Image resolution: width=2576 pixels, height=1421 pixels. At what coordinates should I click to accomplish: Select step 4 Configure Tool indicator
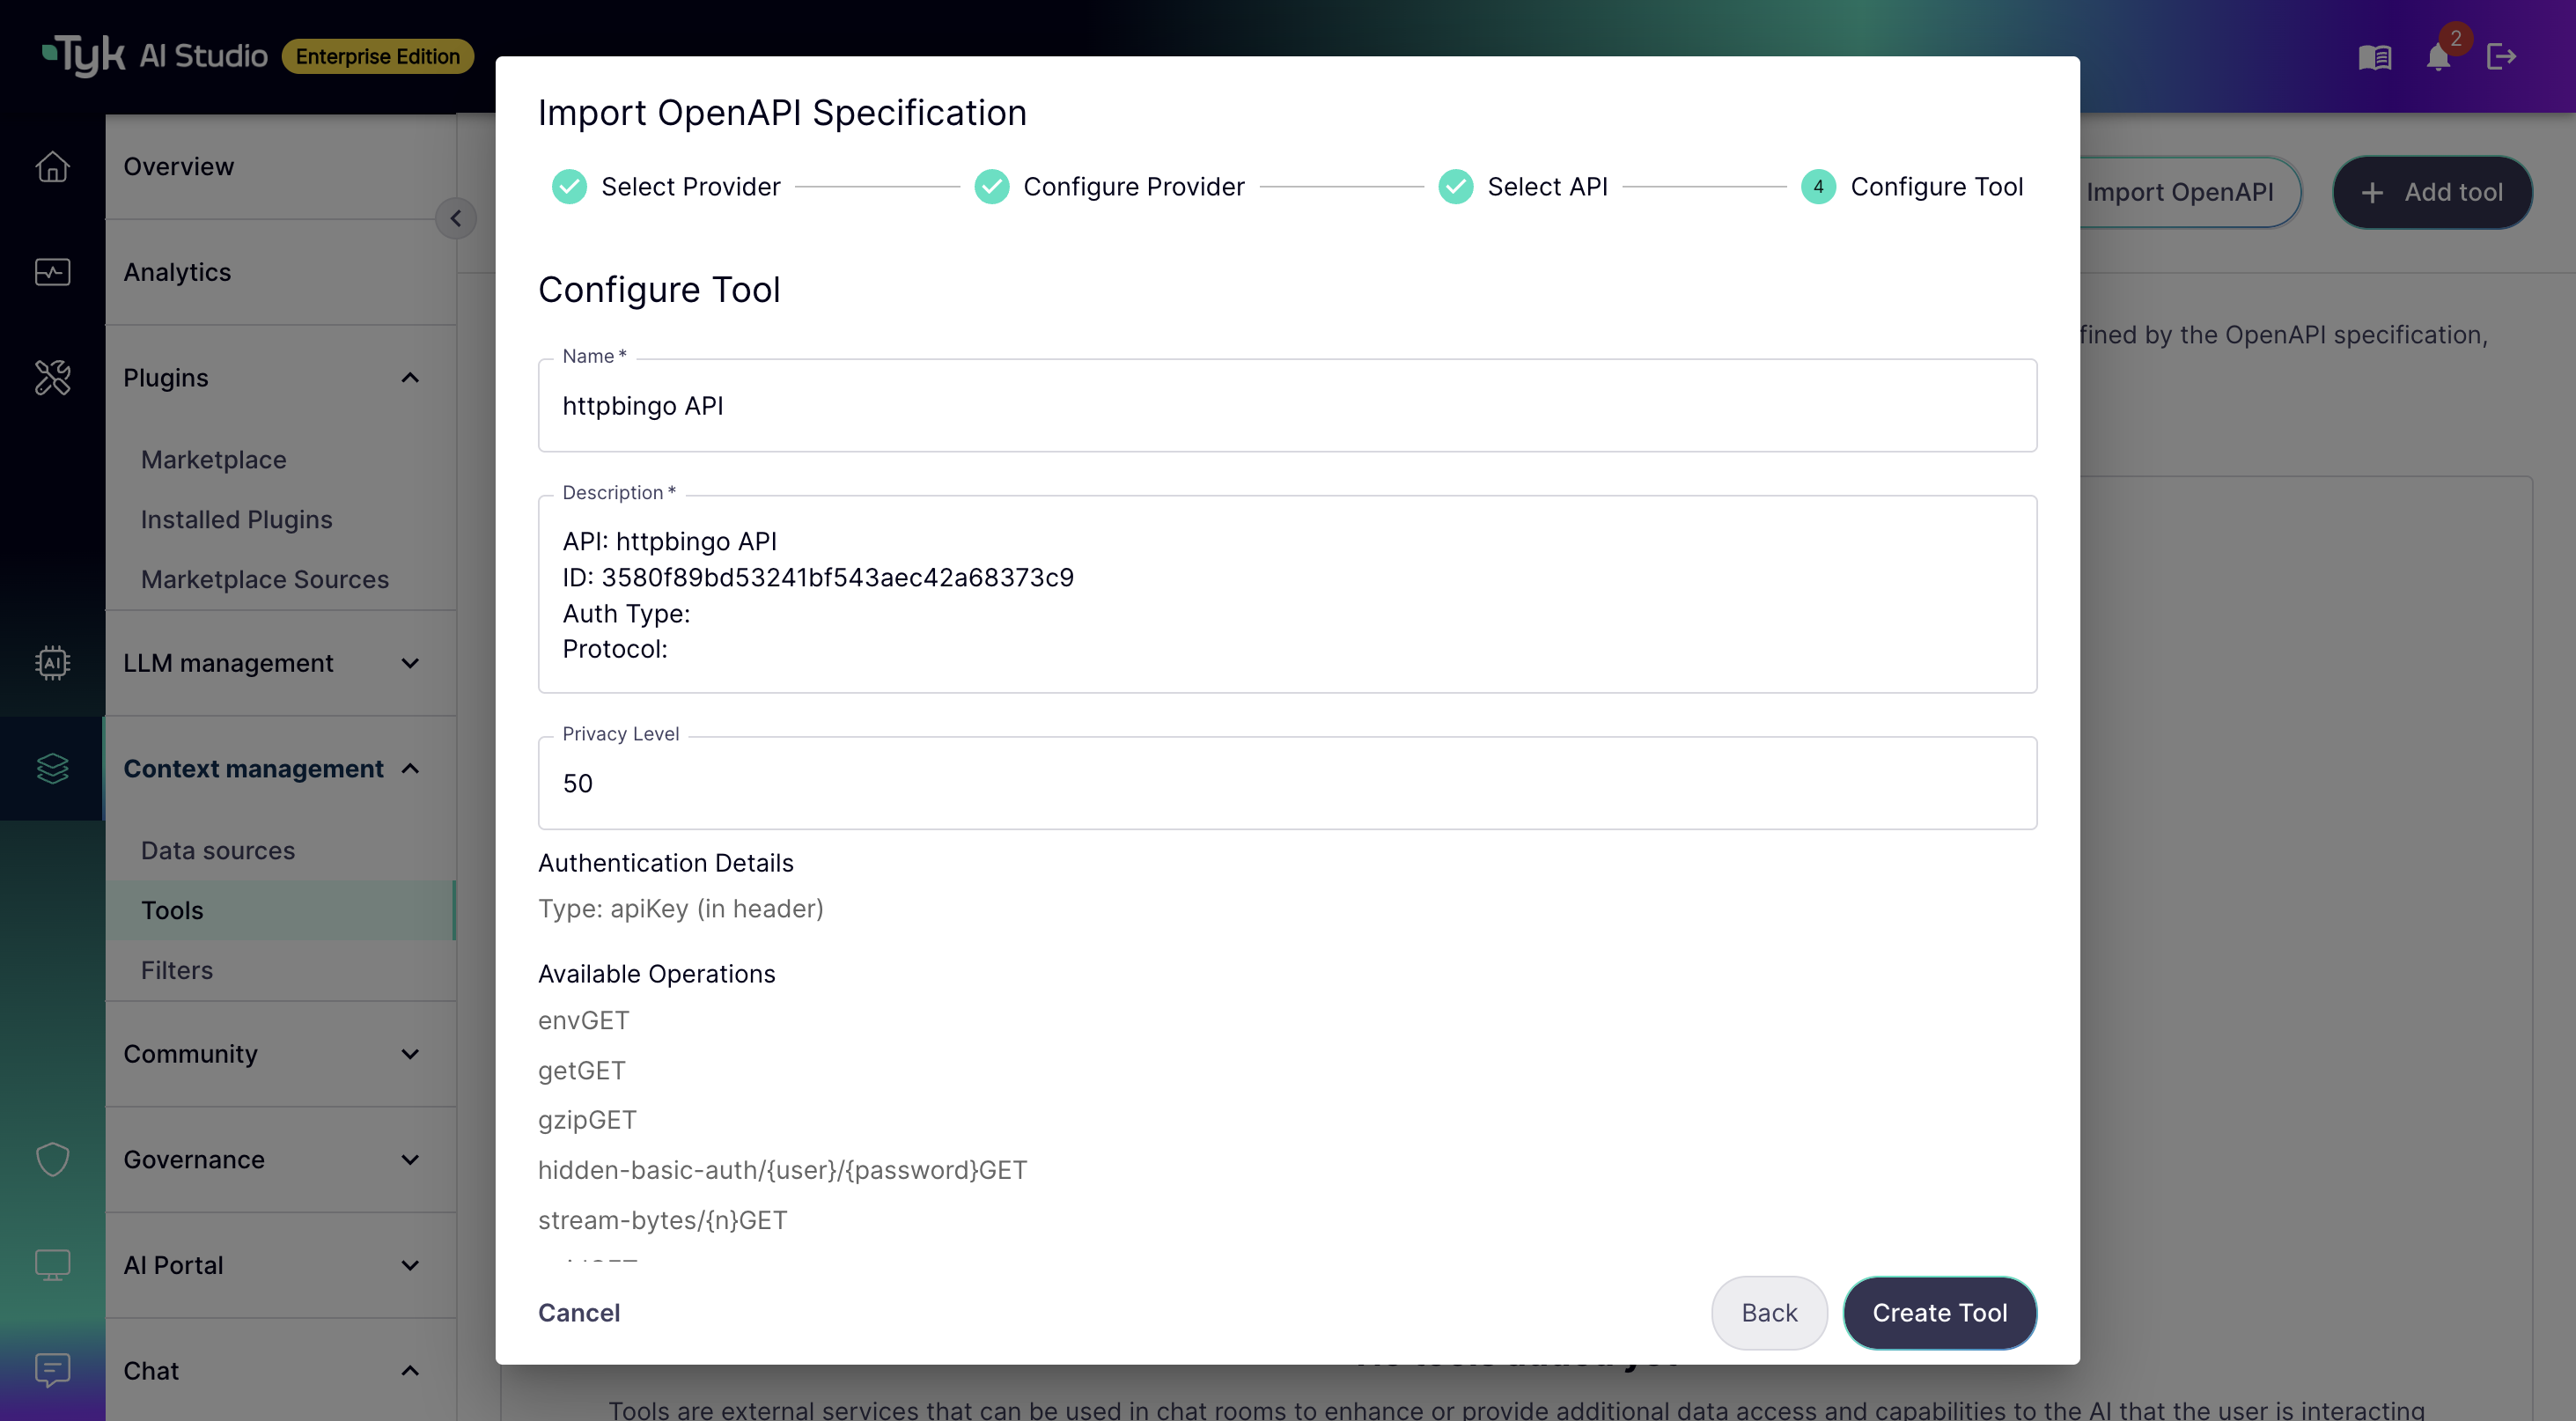point(1818,187)
